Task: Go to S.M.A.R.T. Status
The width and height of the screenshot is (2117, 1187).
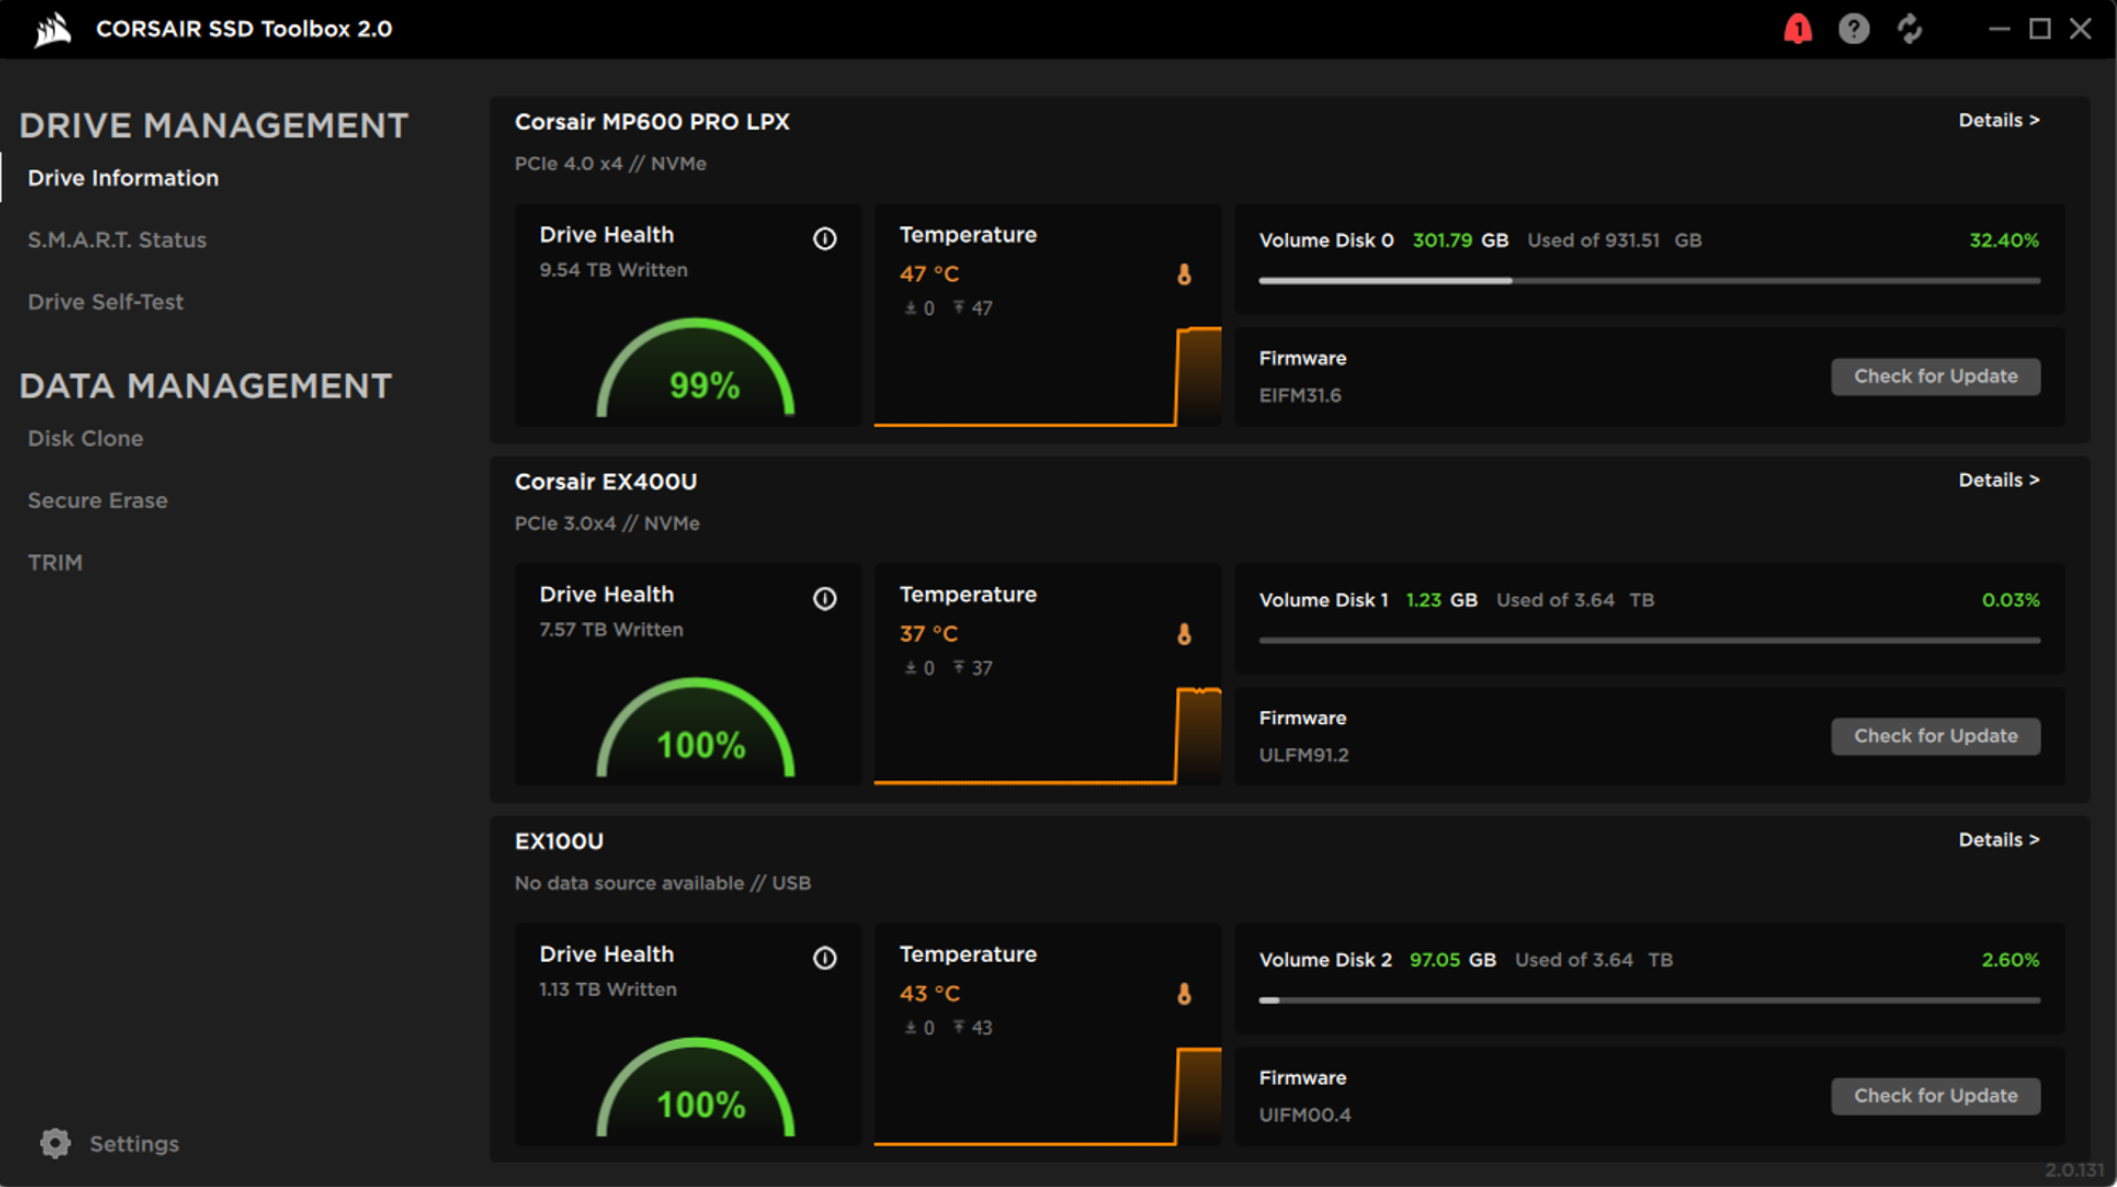Action: (117, 240)
